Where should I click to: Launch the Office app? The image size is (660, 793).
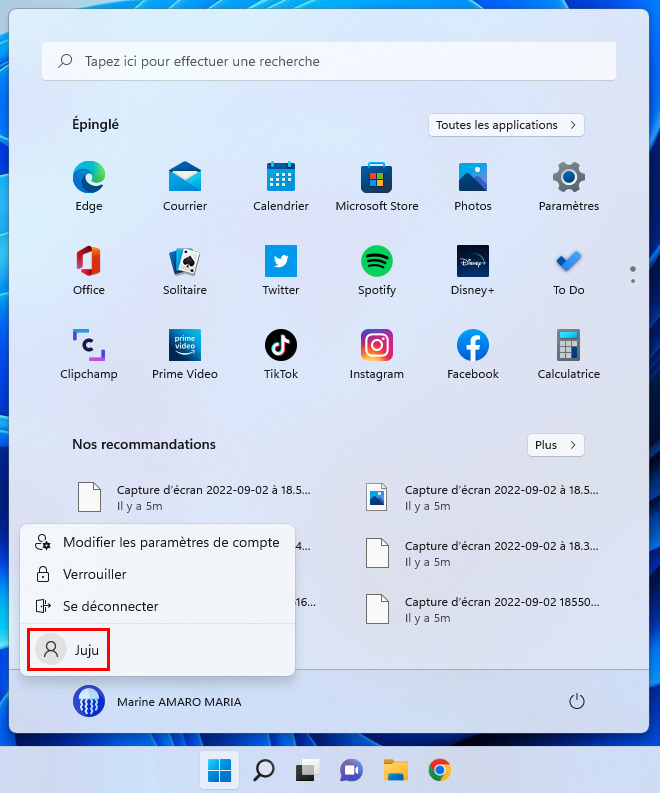pos(89,270)
